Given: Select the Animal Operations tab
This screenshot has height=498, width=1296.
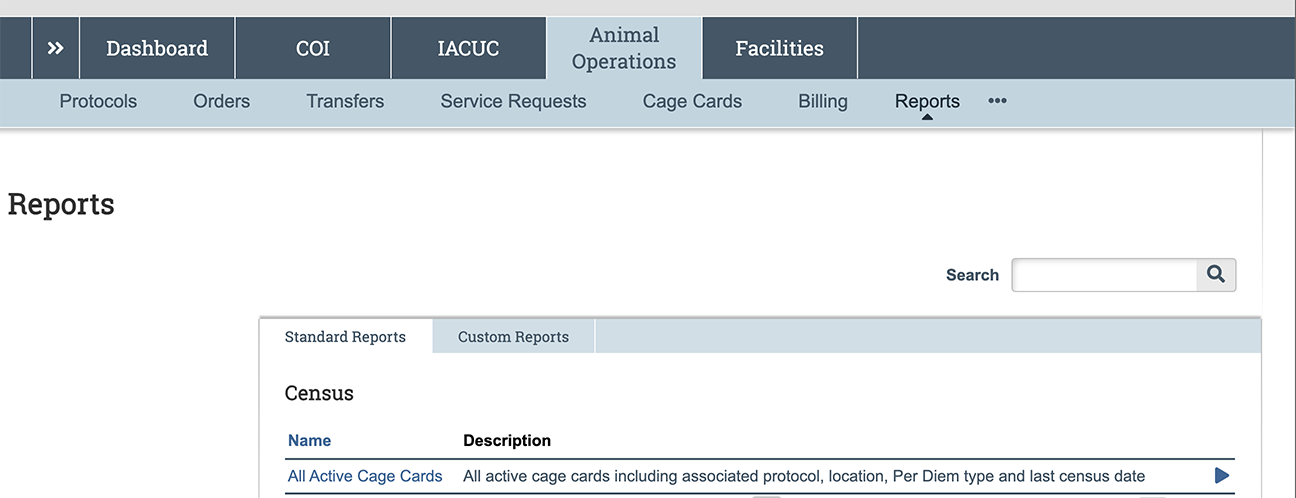Looking at the screenshot, I should pyautogui.click(x=624, y=48).
